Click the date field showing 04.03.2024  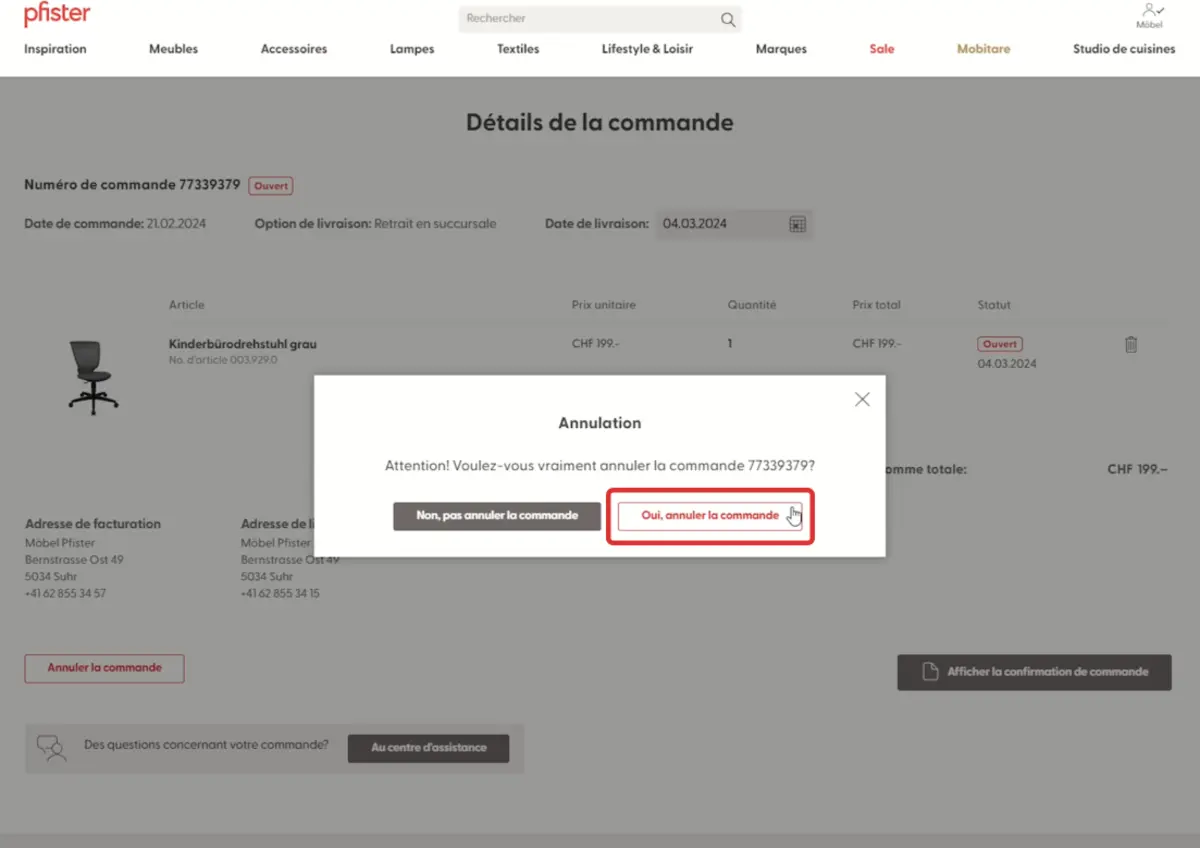coord(718,224)
